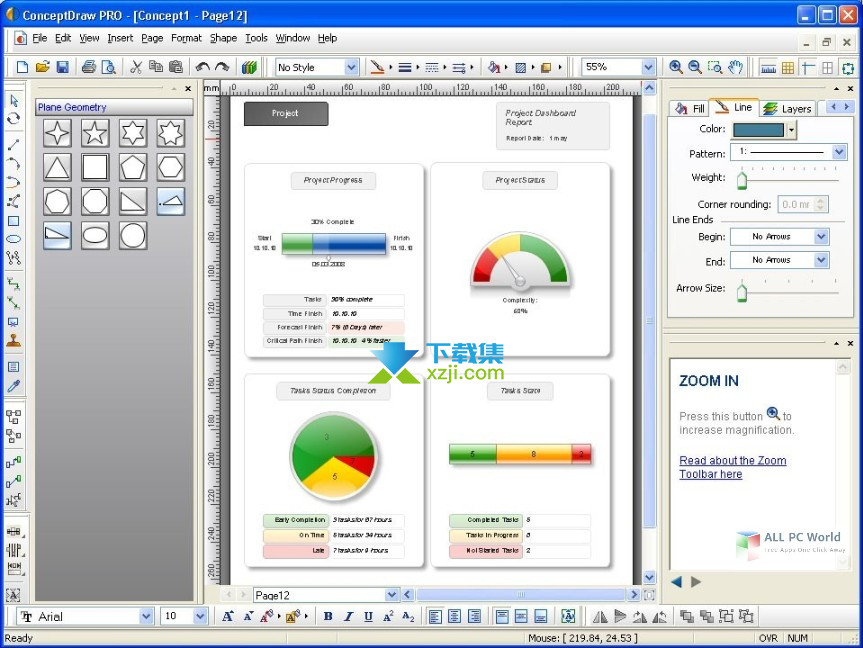Image resolution: width=863 pixels, height=648 pixels.
Task: Select the Stamp tool
Action: click(x=14, y=341)
